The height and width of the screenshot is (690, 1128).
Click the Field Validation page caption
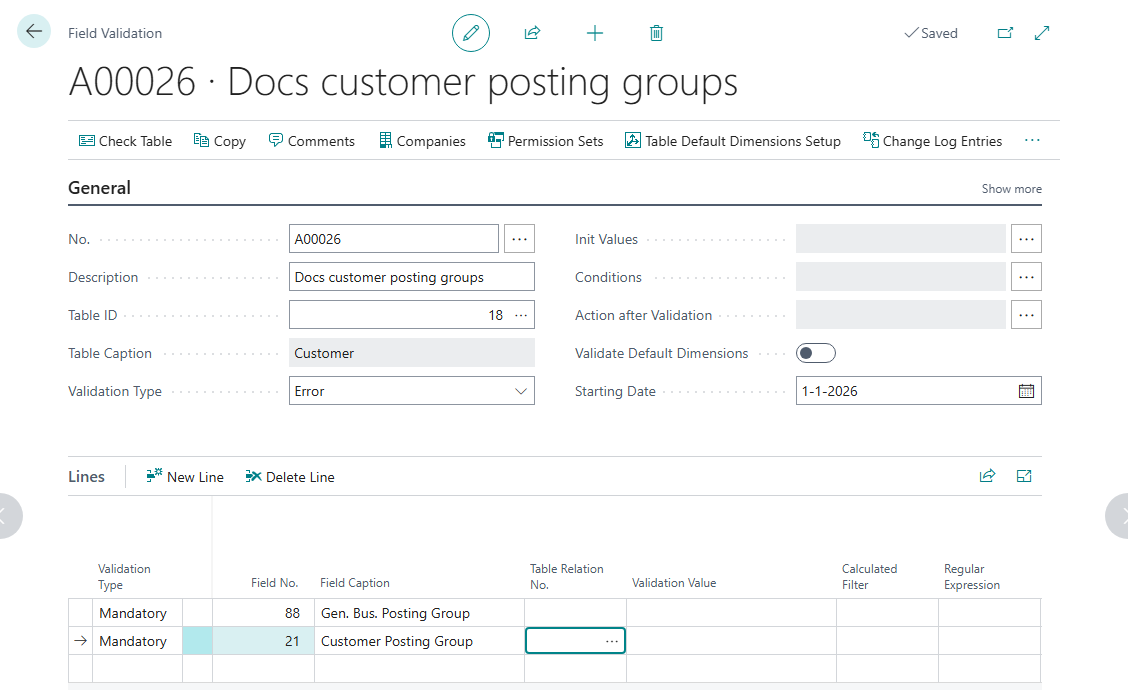click(x=115, y=33)
